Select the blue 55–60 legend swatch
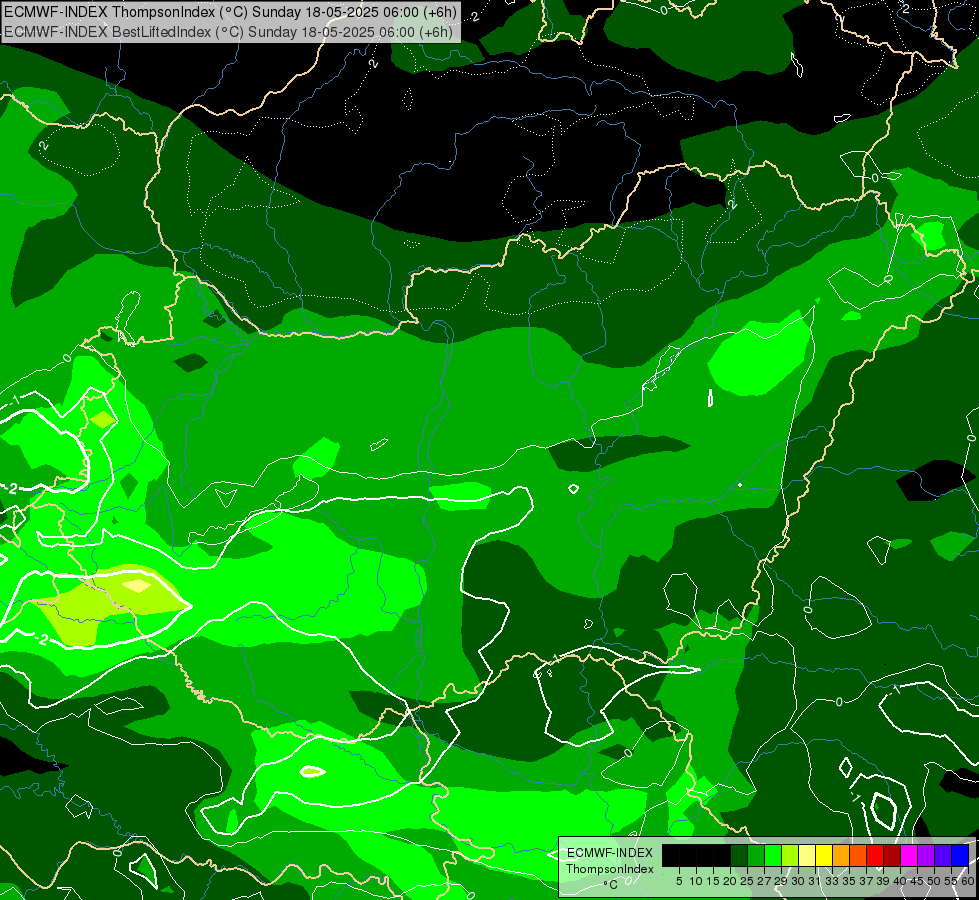Image resolution: width=979 pixels, height=900 pixels. (x=960, y=855)
